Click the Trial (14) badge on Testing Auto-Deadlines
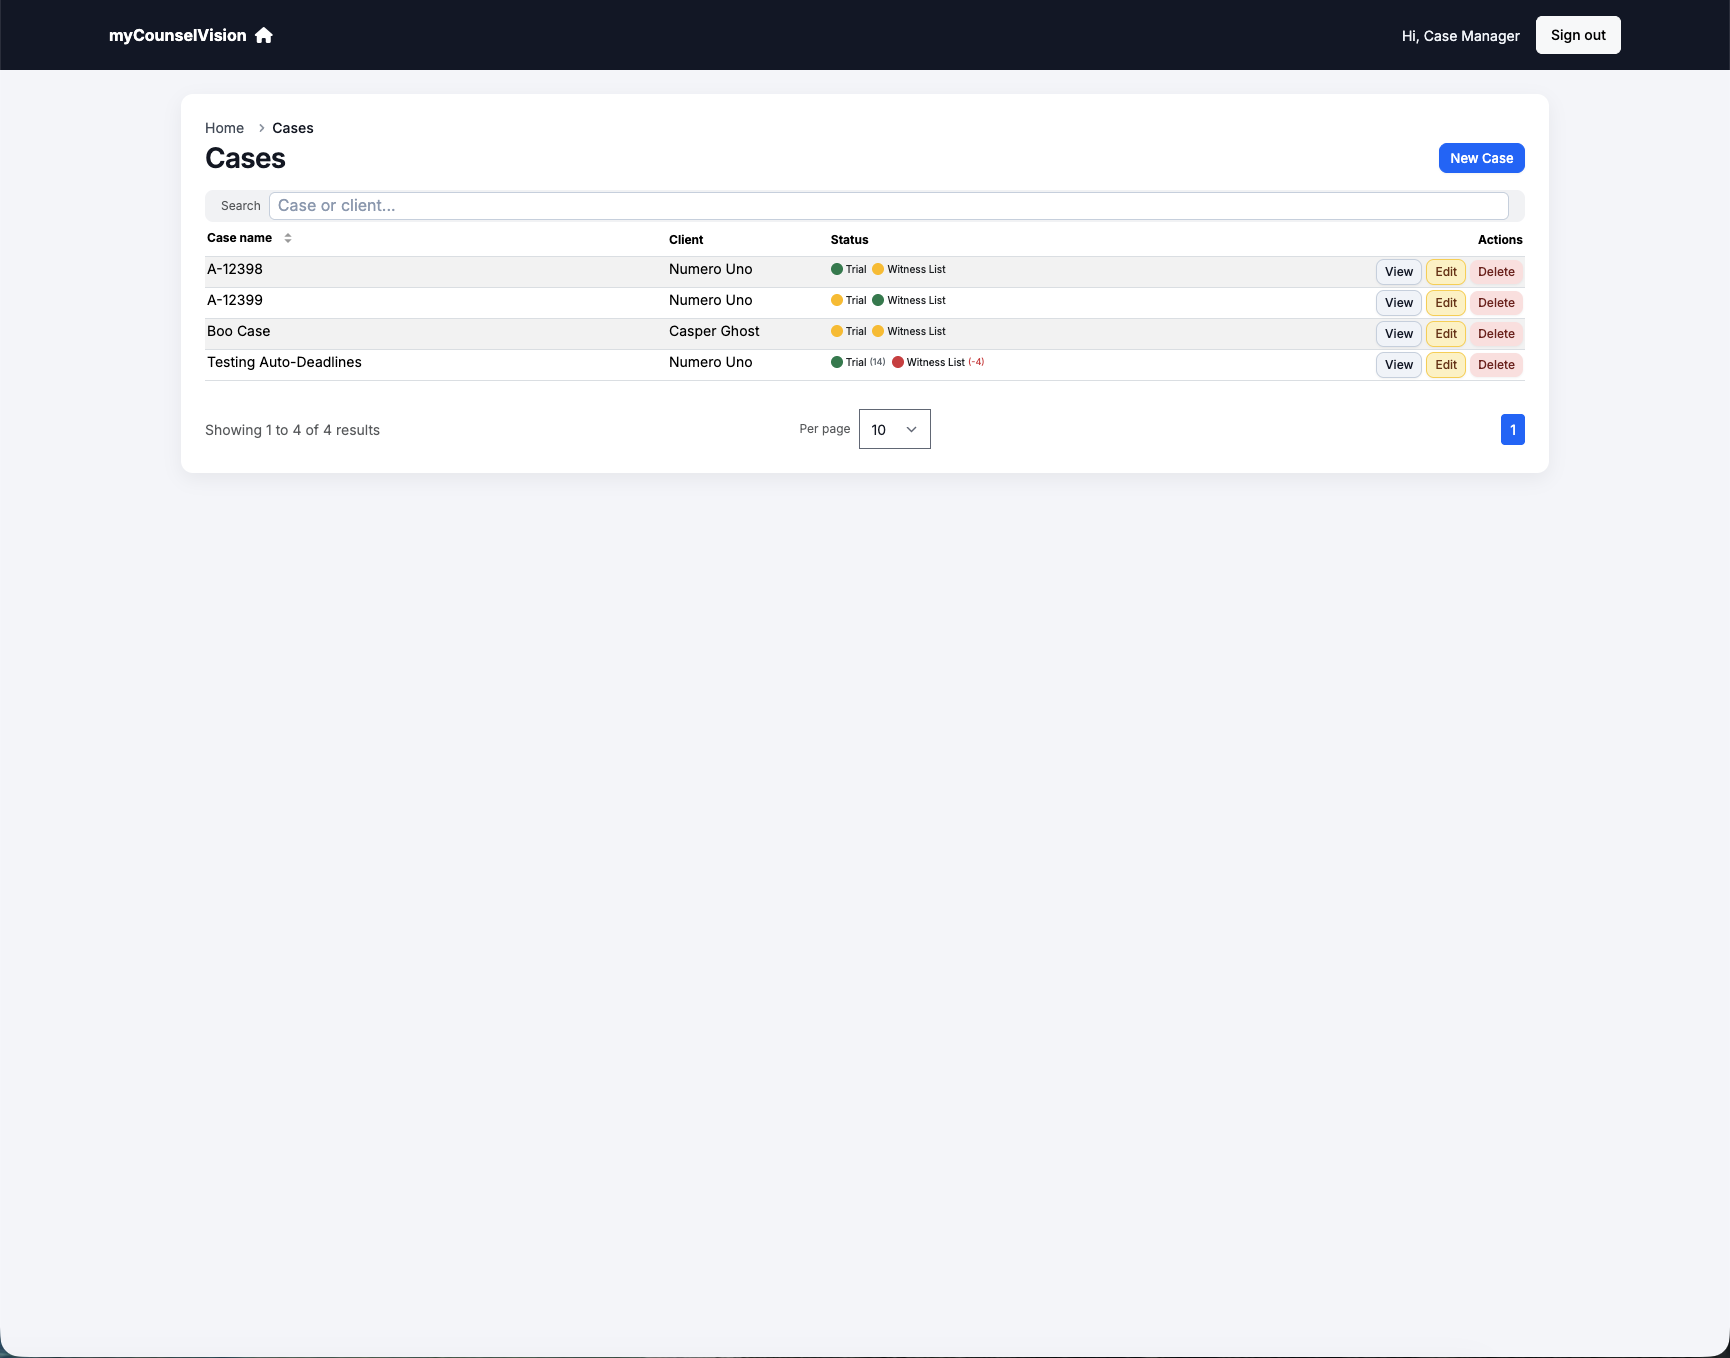 click(x=857, y=362)
